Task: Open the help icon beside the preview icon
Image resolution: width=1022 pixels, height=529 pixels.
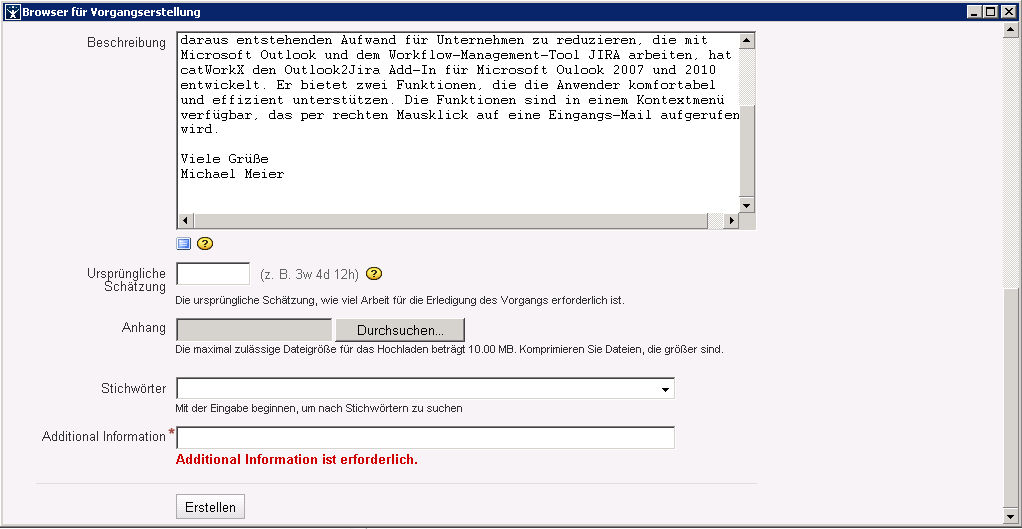Action: [205, 243]
